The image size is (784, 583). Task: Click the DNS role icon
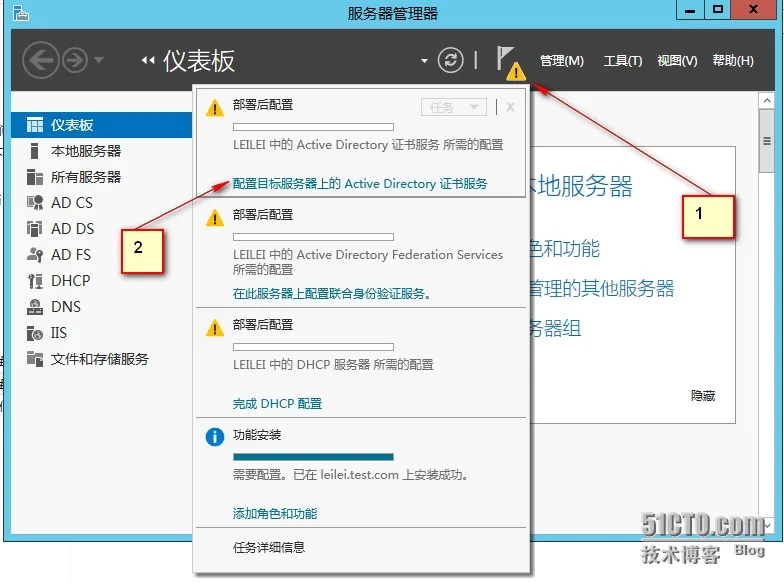point(34,307)
